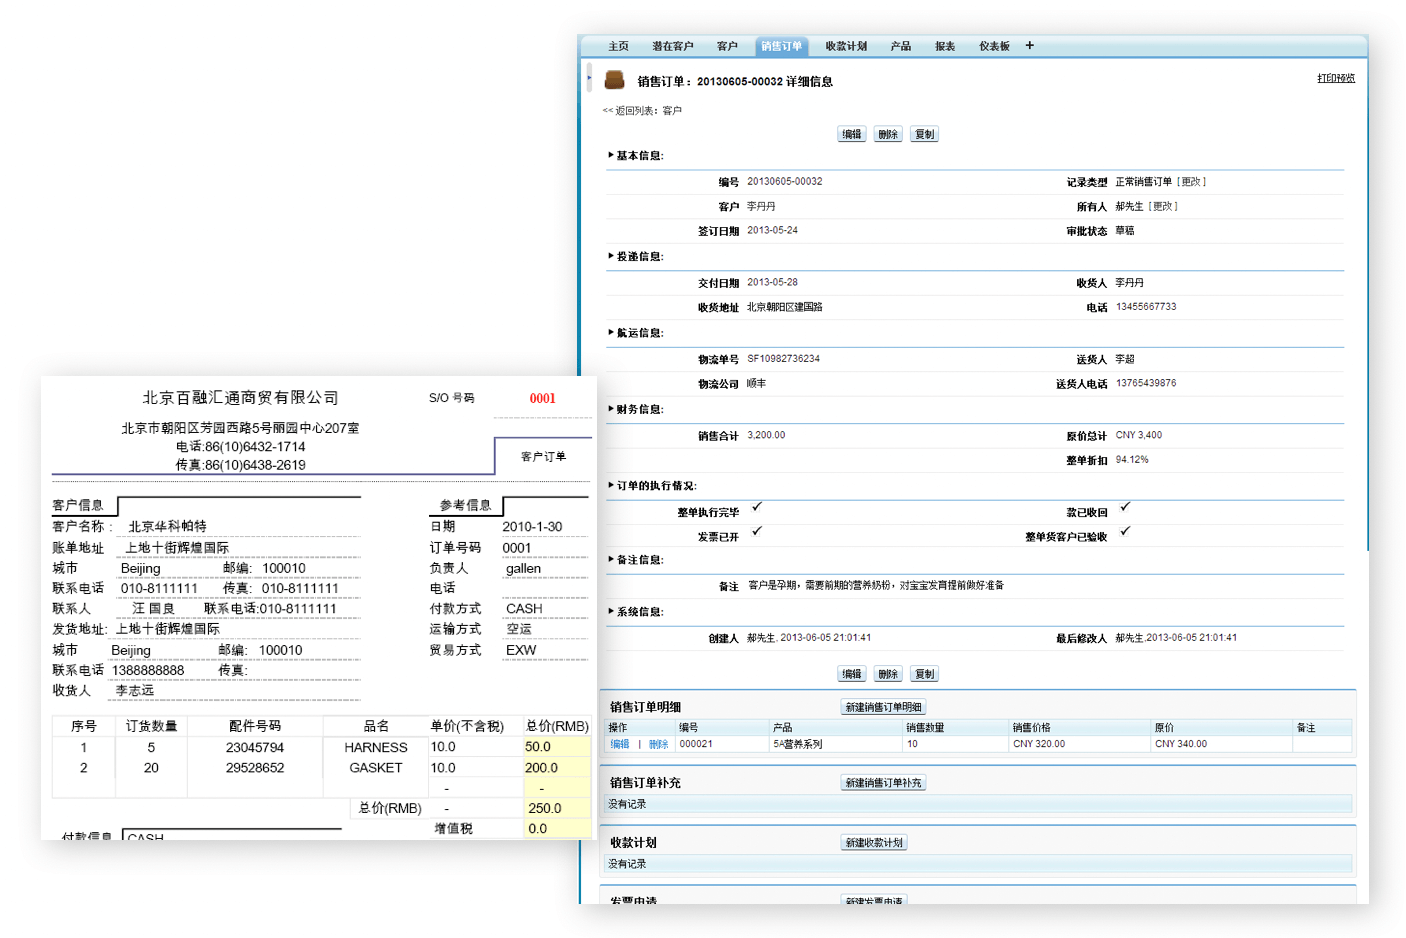
Task: Toggle the 整单货客户已验收 checkbox
Action: [1125, 531]
